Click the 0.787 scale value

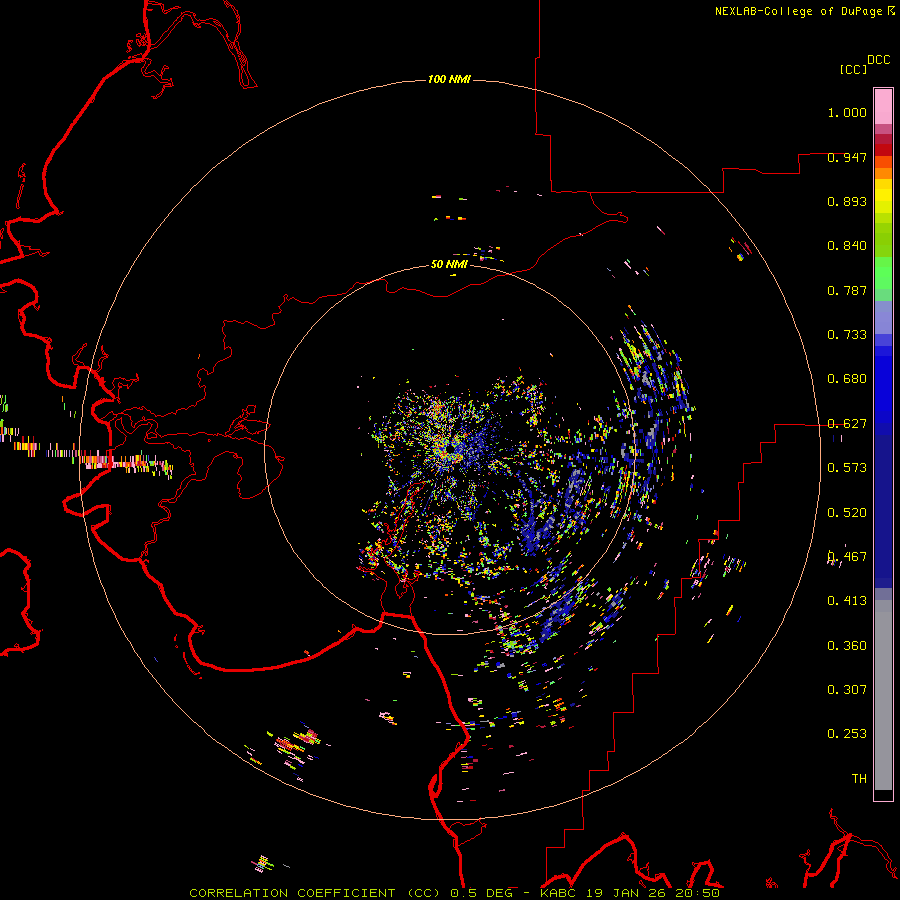[847, 290]
